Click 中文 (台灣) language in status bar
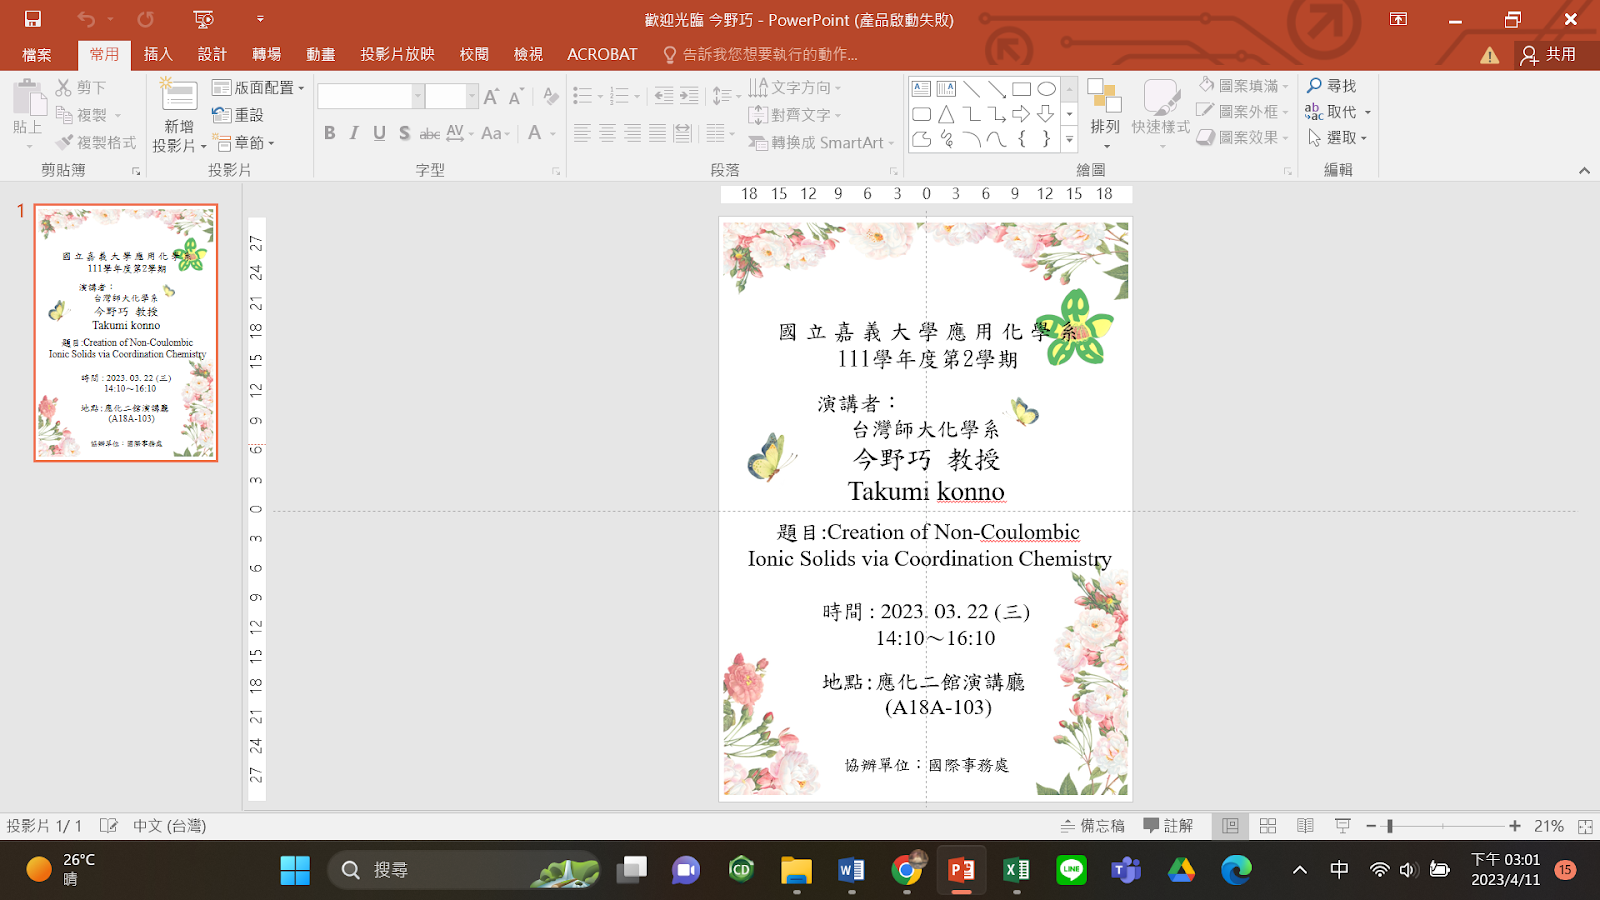This screenshot has height=900, width=1600. coord(169,826)
